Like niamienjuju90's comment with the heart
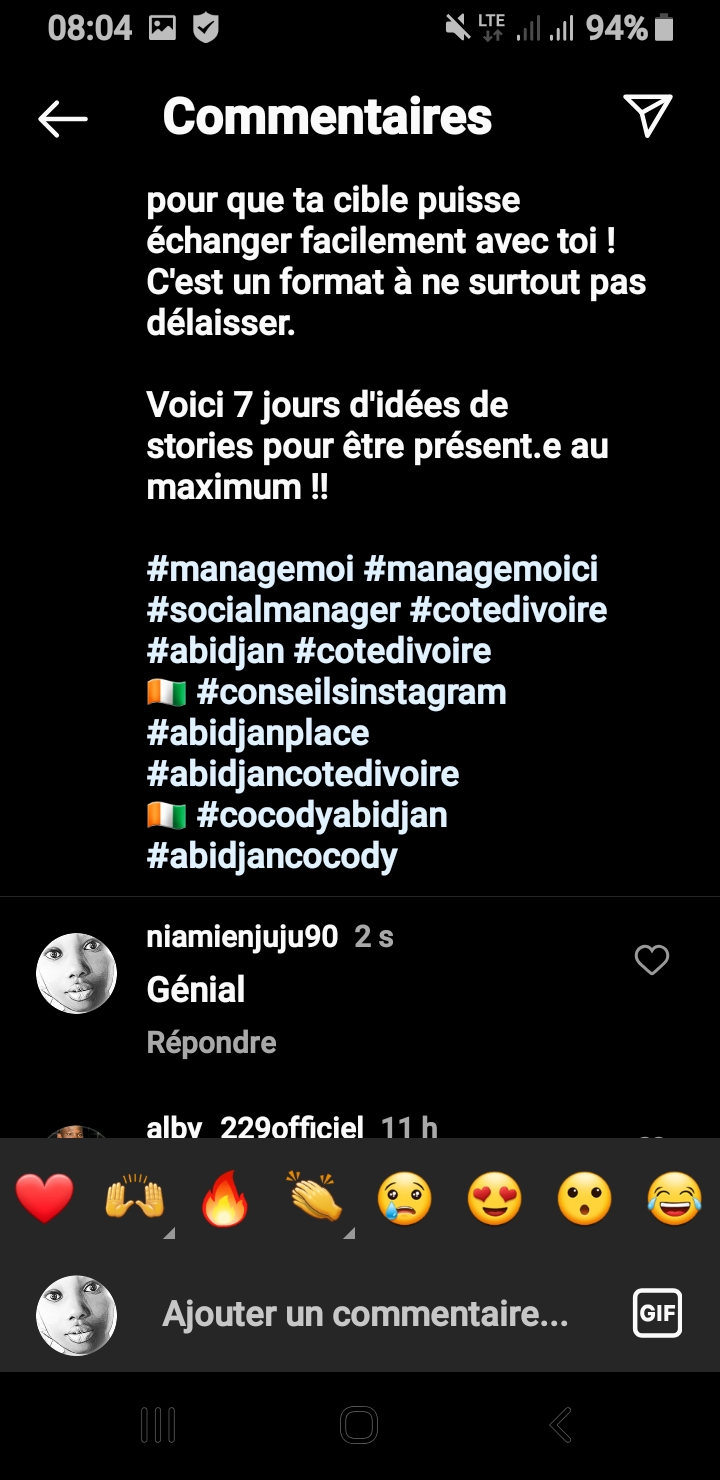720x1480 pixels. pos(651,961)
